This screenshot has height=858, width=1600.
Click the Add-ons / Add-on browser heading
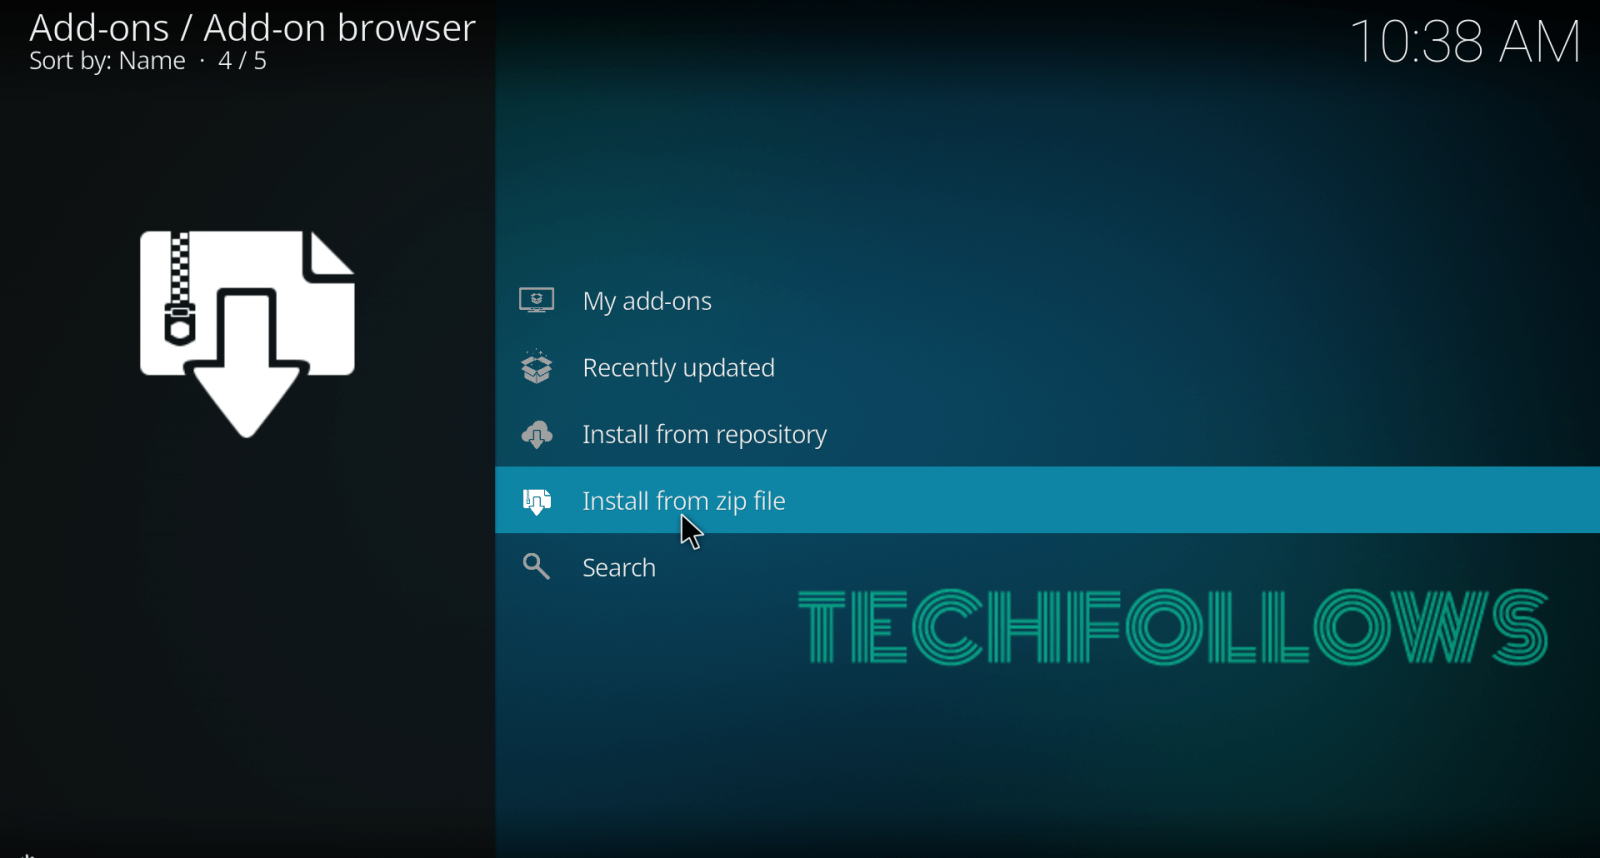click(x=252, y=28)
